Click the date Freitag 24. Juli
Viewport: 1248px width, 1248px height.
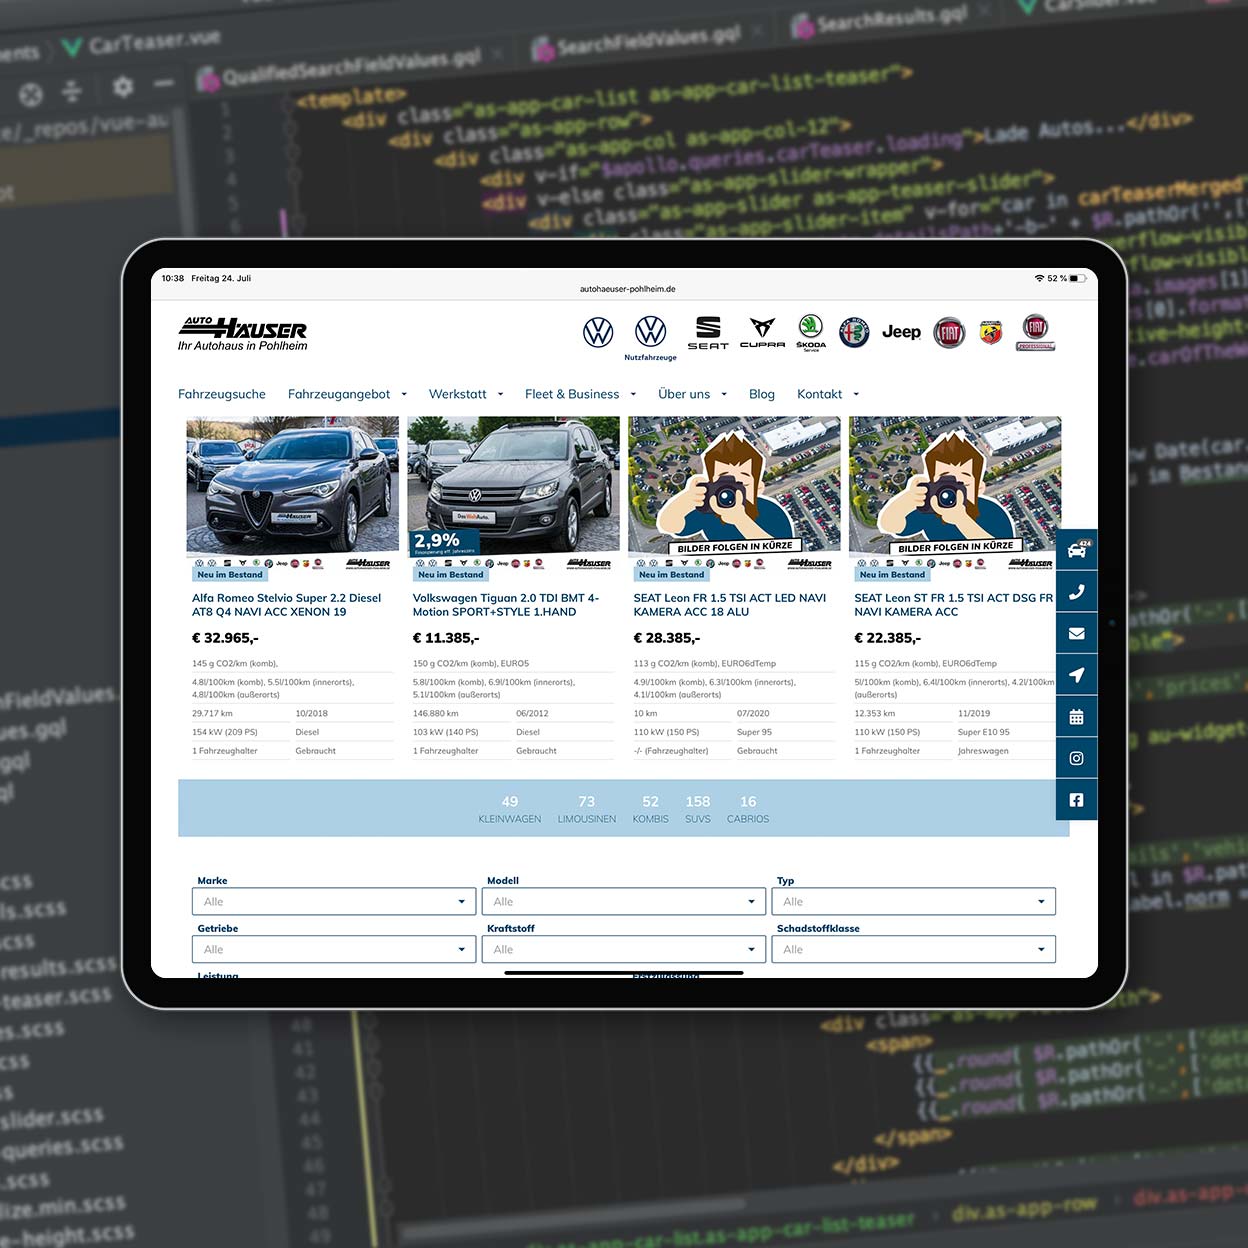tap(221, 278)
